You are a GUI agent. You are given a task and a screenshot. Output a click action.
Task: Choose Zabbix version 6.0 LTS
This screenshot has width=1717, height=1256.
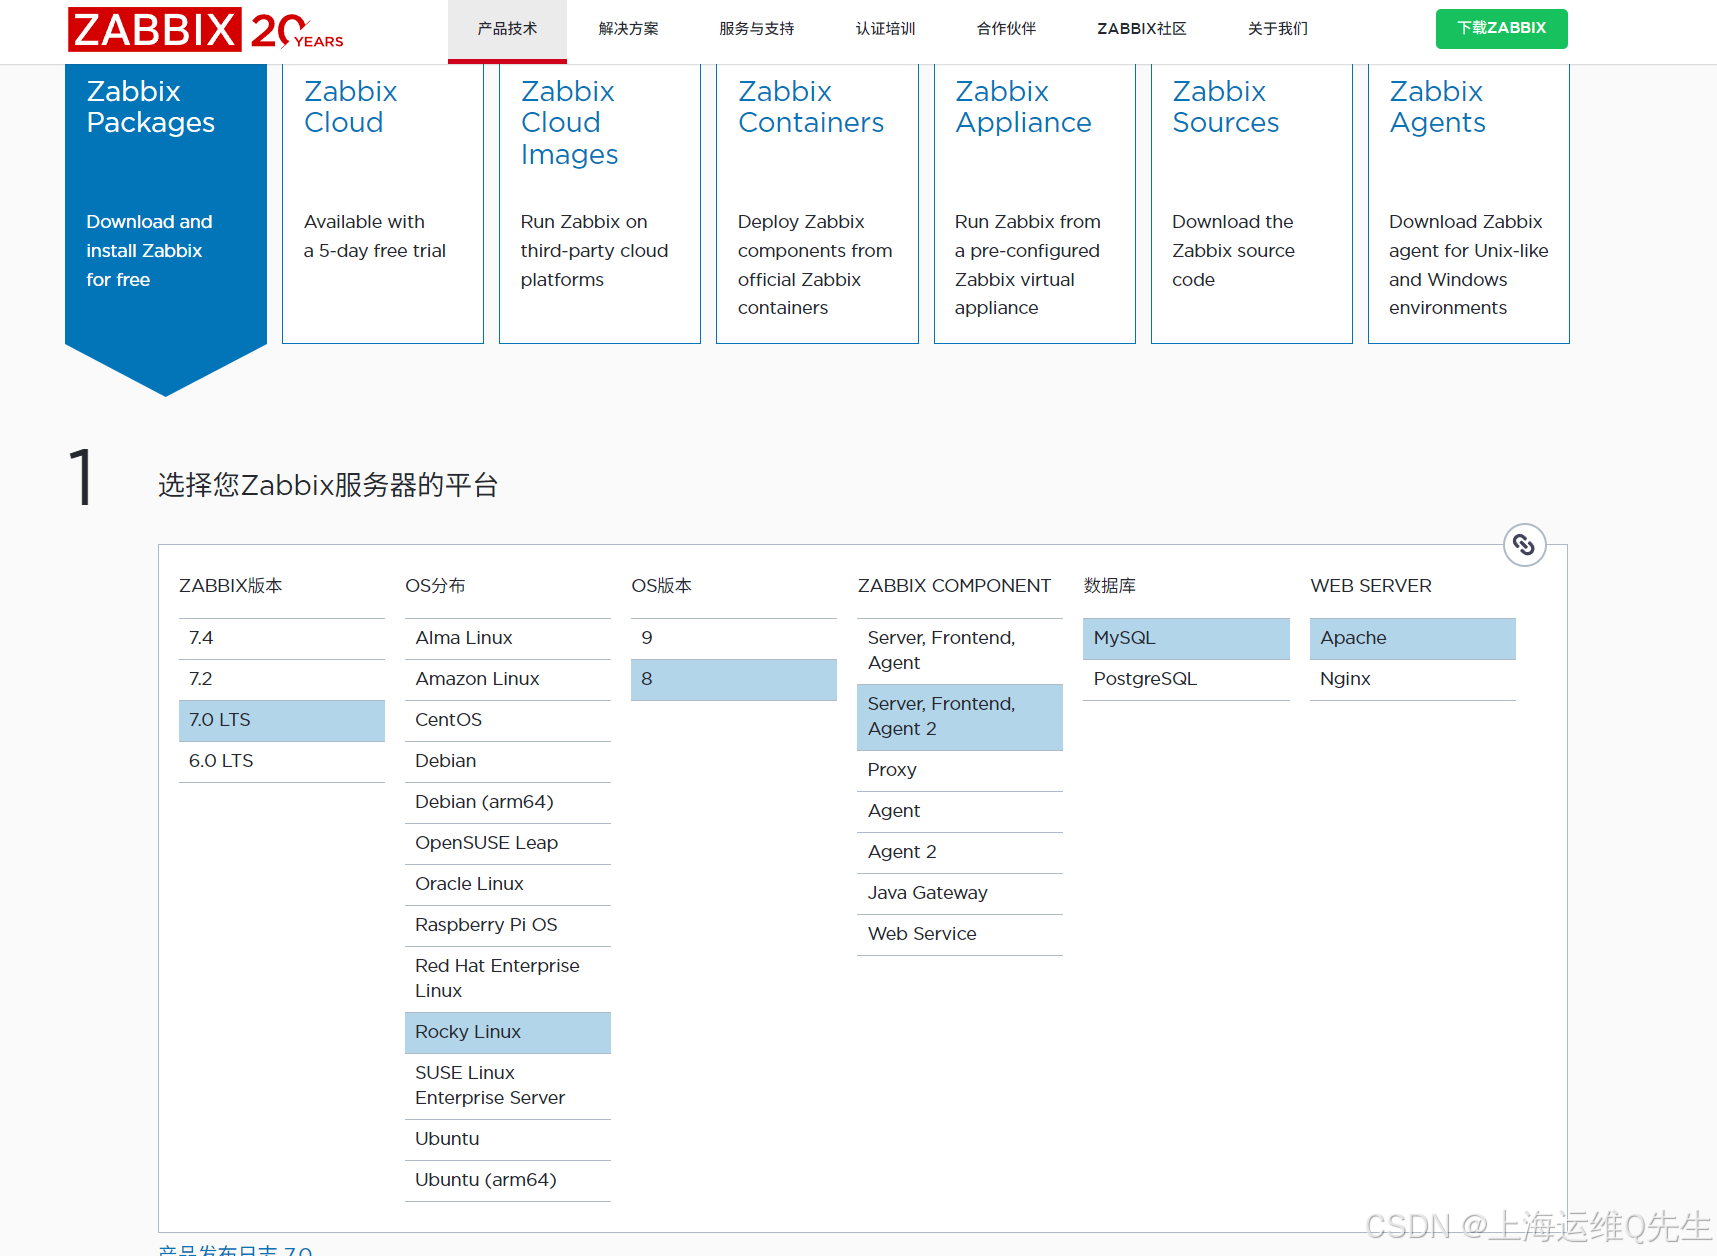282,761
